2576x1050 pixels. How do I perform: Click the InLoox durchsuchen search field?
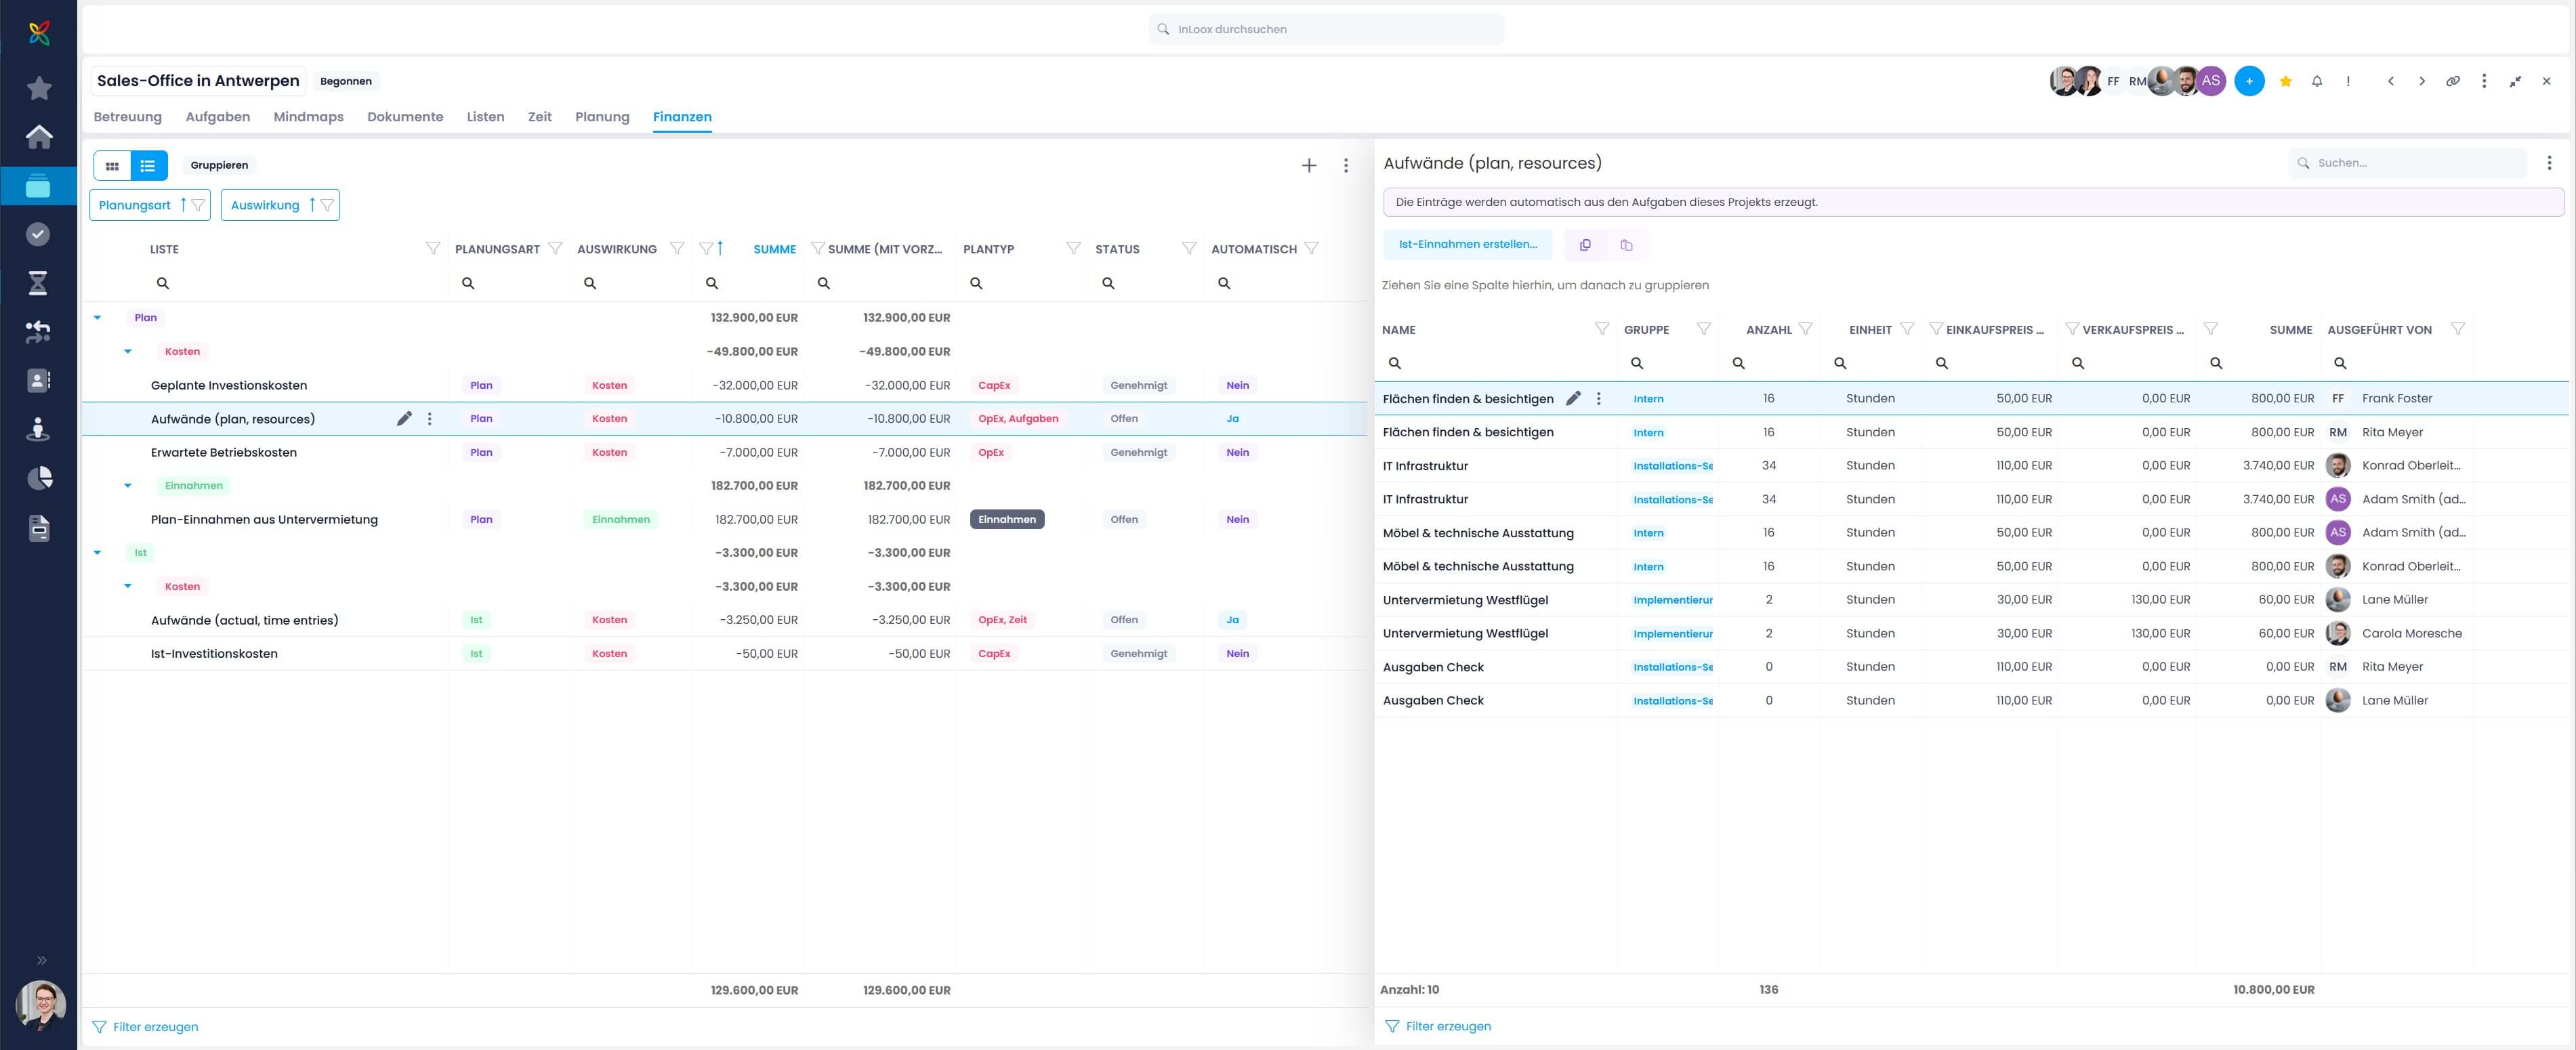(1325, 29)
